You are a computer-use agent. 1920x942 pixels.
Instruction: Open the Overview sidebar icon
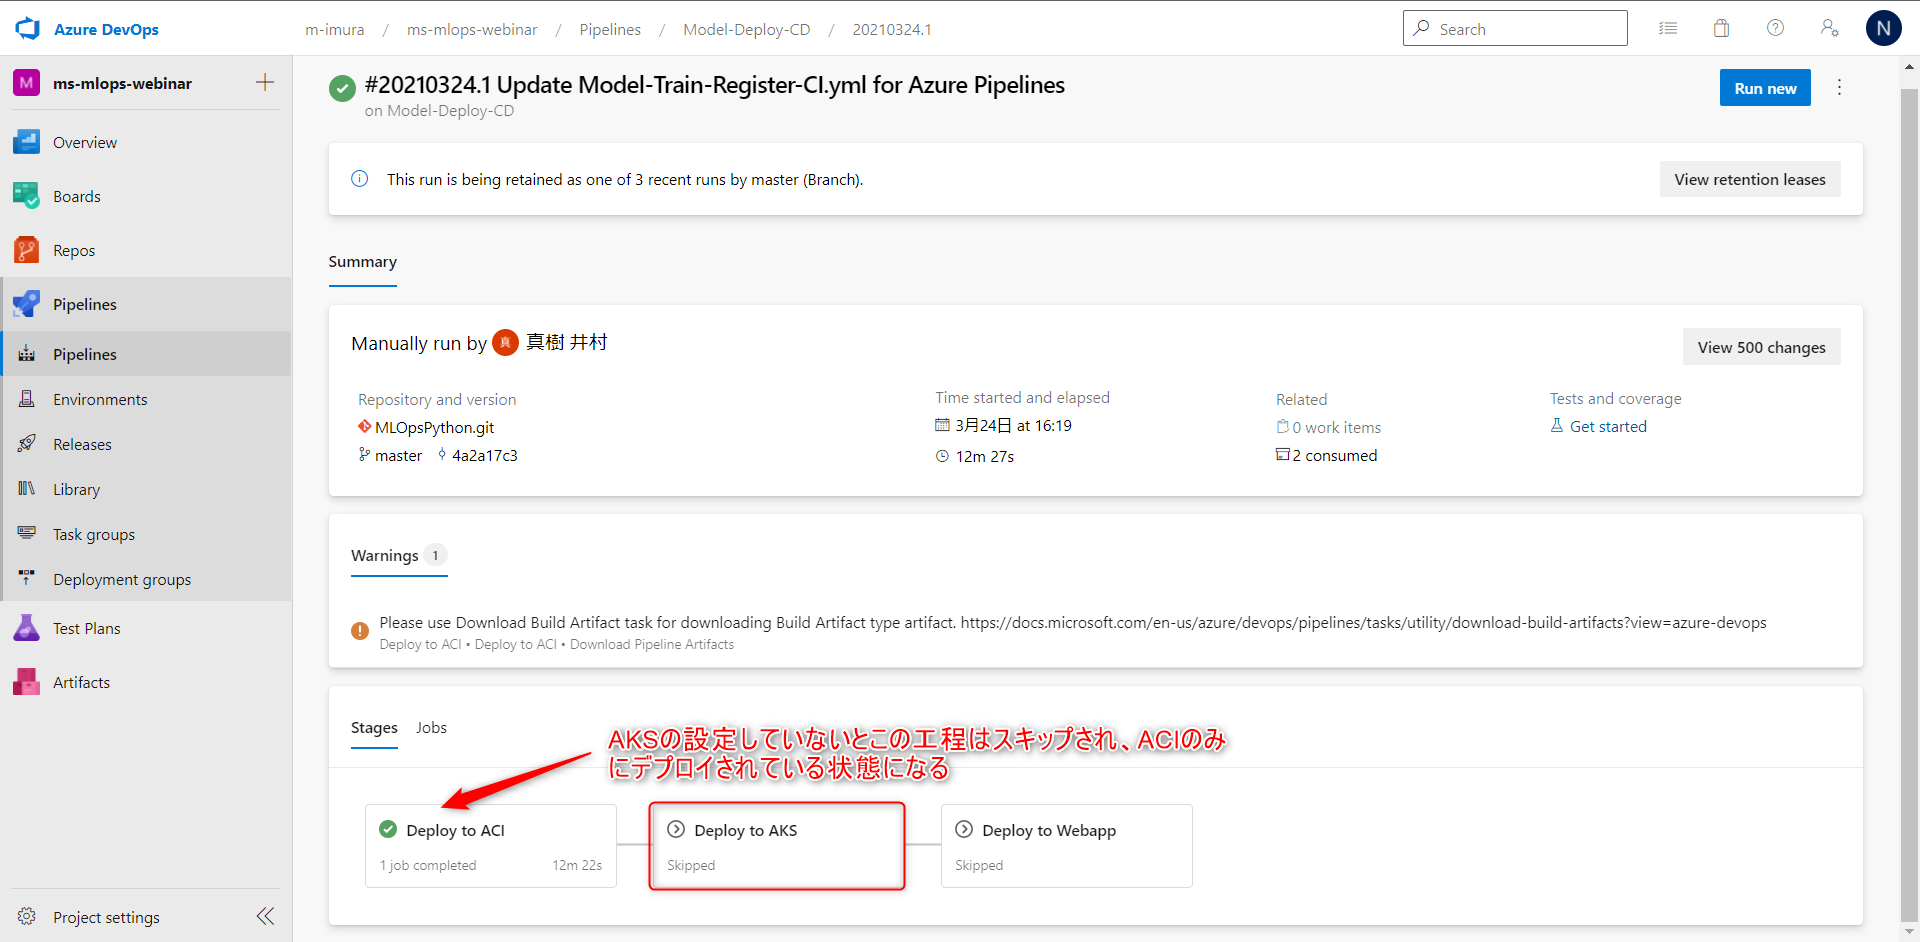pos(26,142)
